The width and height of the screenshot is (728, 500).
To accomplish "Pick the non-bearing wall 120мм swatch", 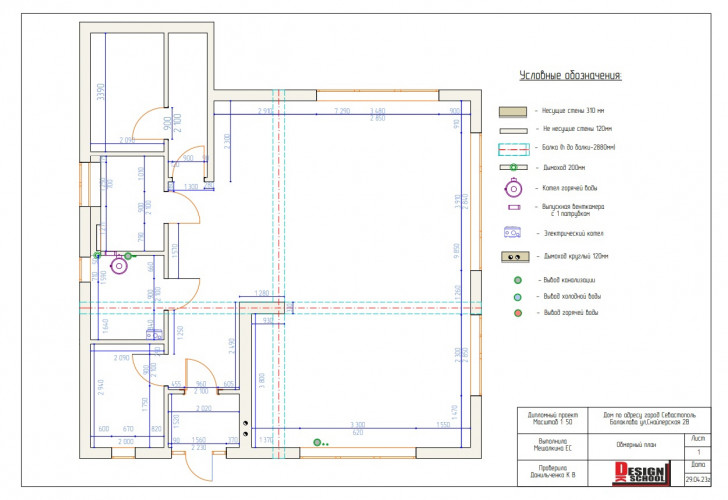I will click(514, 130).
